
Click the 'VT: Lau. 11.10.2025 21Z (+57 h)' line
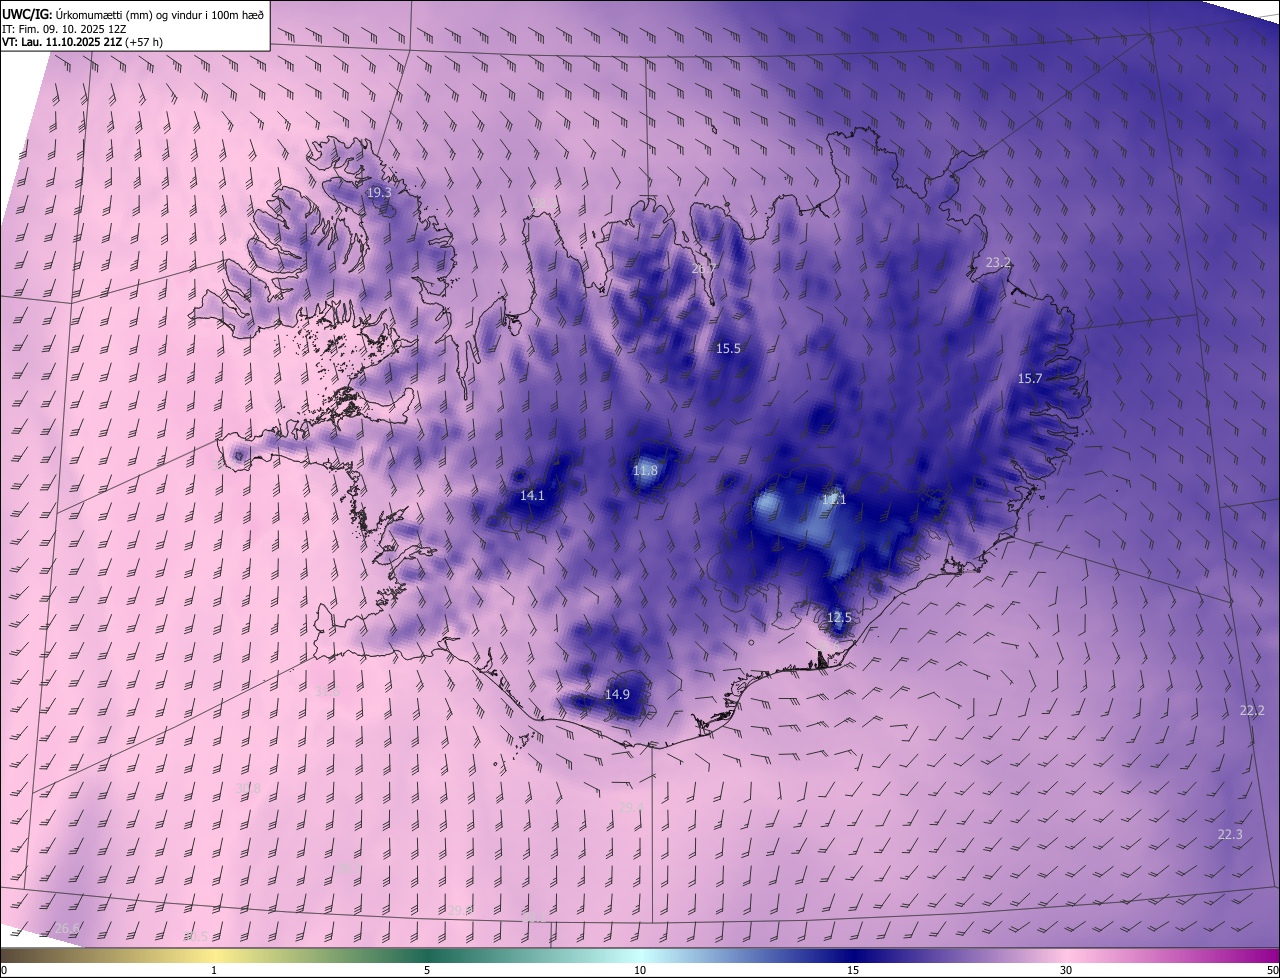tap(82, 42)
